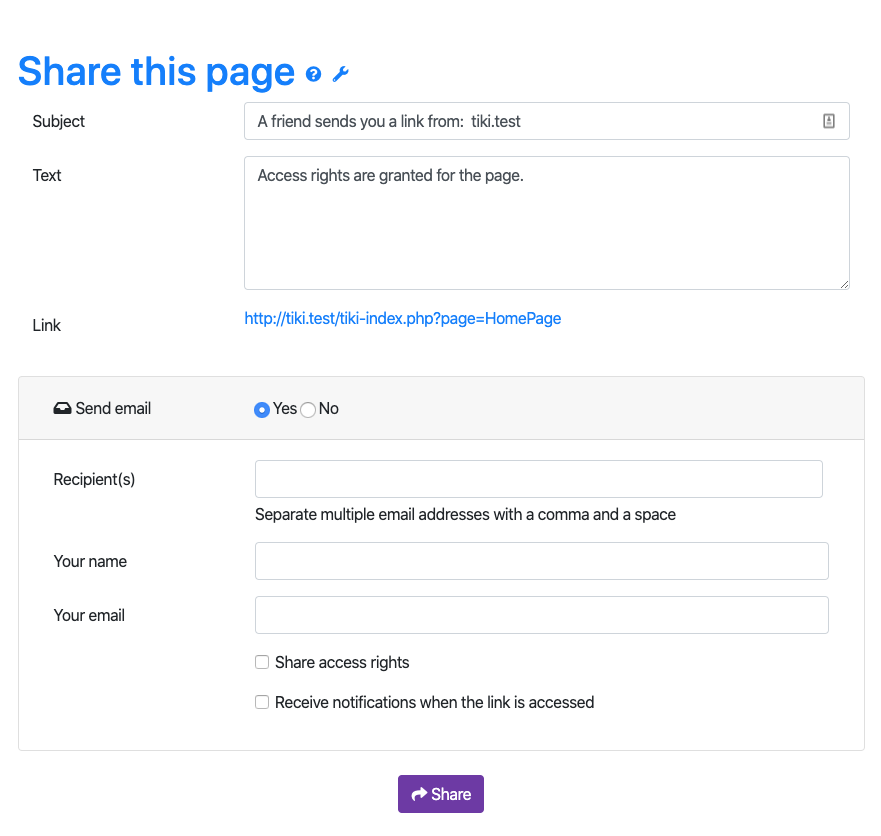Image resolution: width=881 pixels, height=836 pixels.
Task: Click the Your email input field
Action: [542, 615]
